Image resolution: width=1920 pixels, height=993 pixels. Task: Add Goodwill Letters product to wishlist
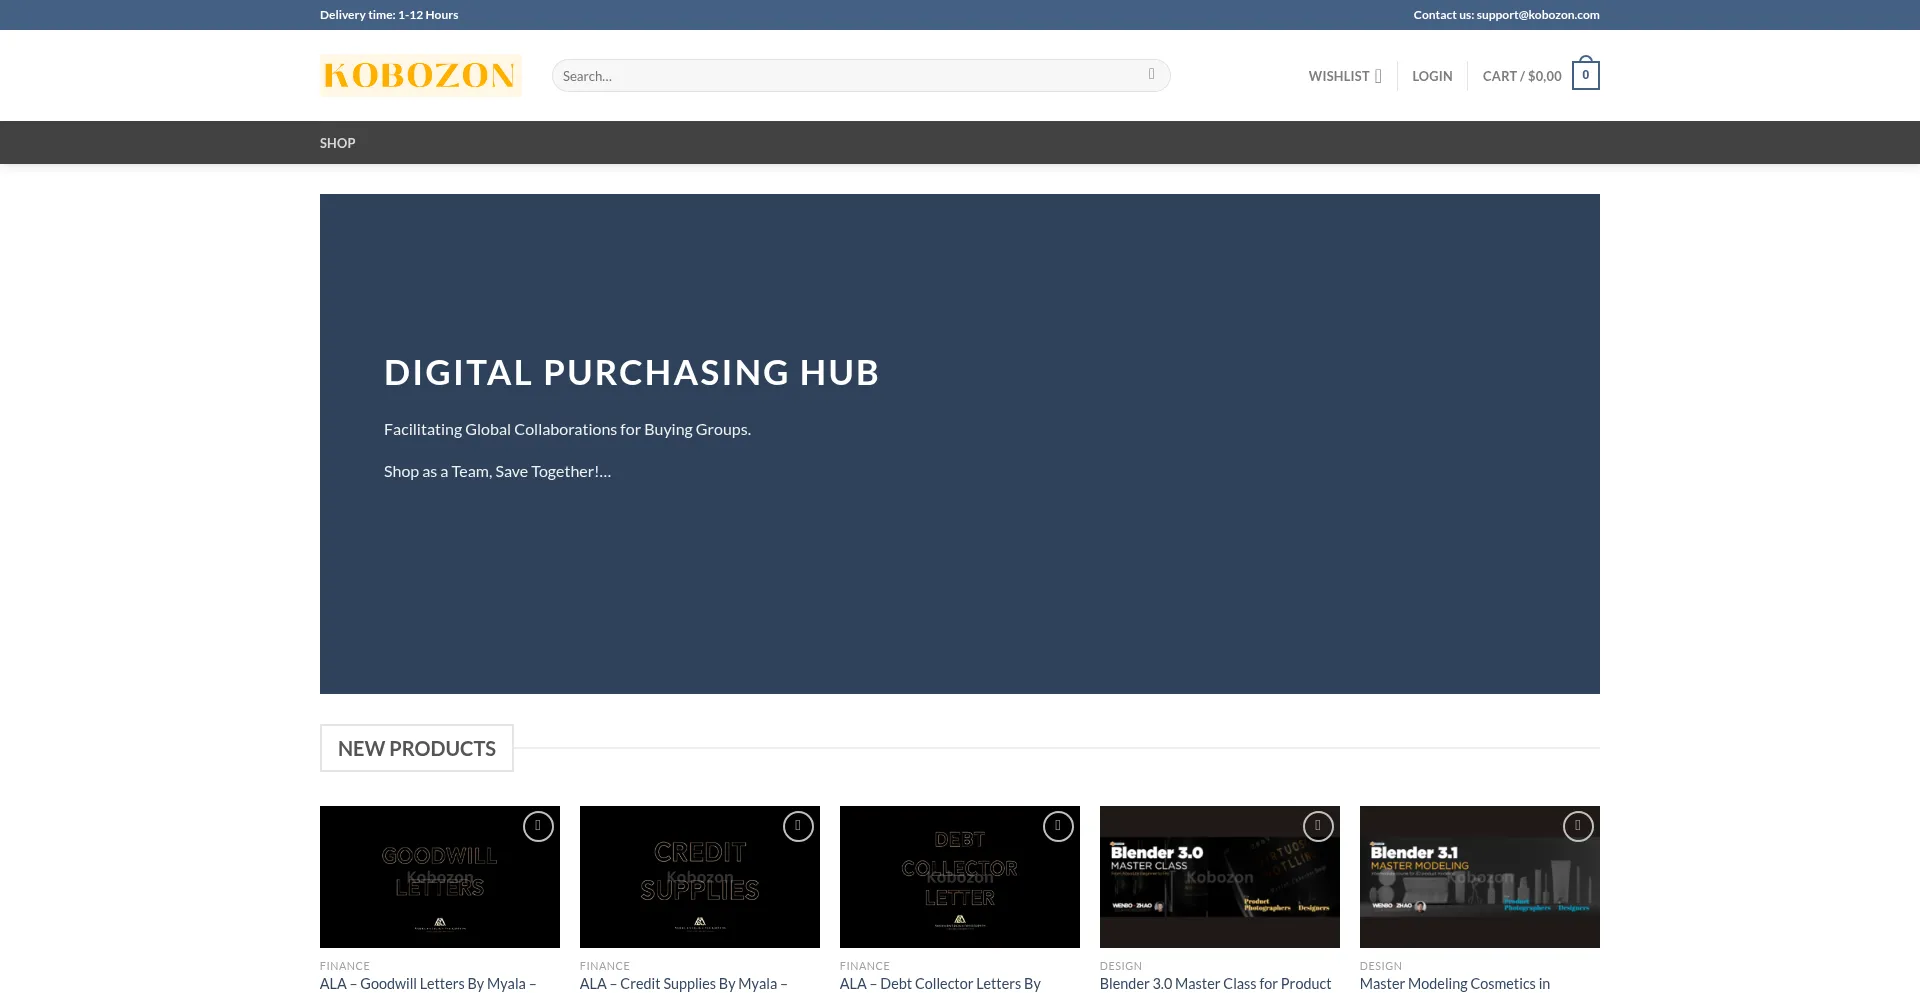pos(538,827)
